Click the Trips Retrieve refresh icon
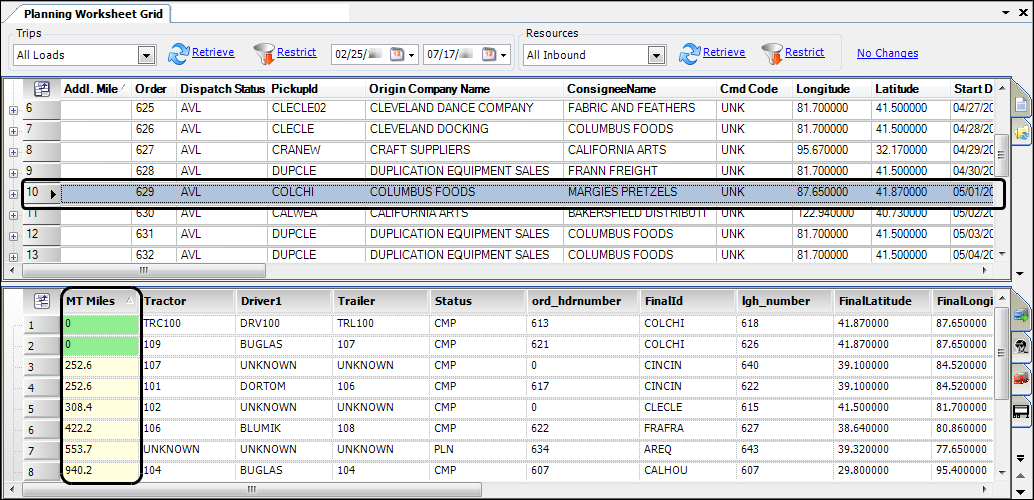This screenshot has width=1034, height=500. tap(179, 53)
